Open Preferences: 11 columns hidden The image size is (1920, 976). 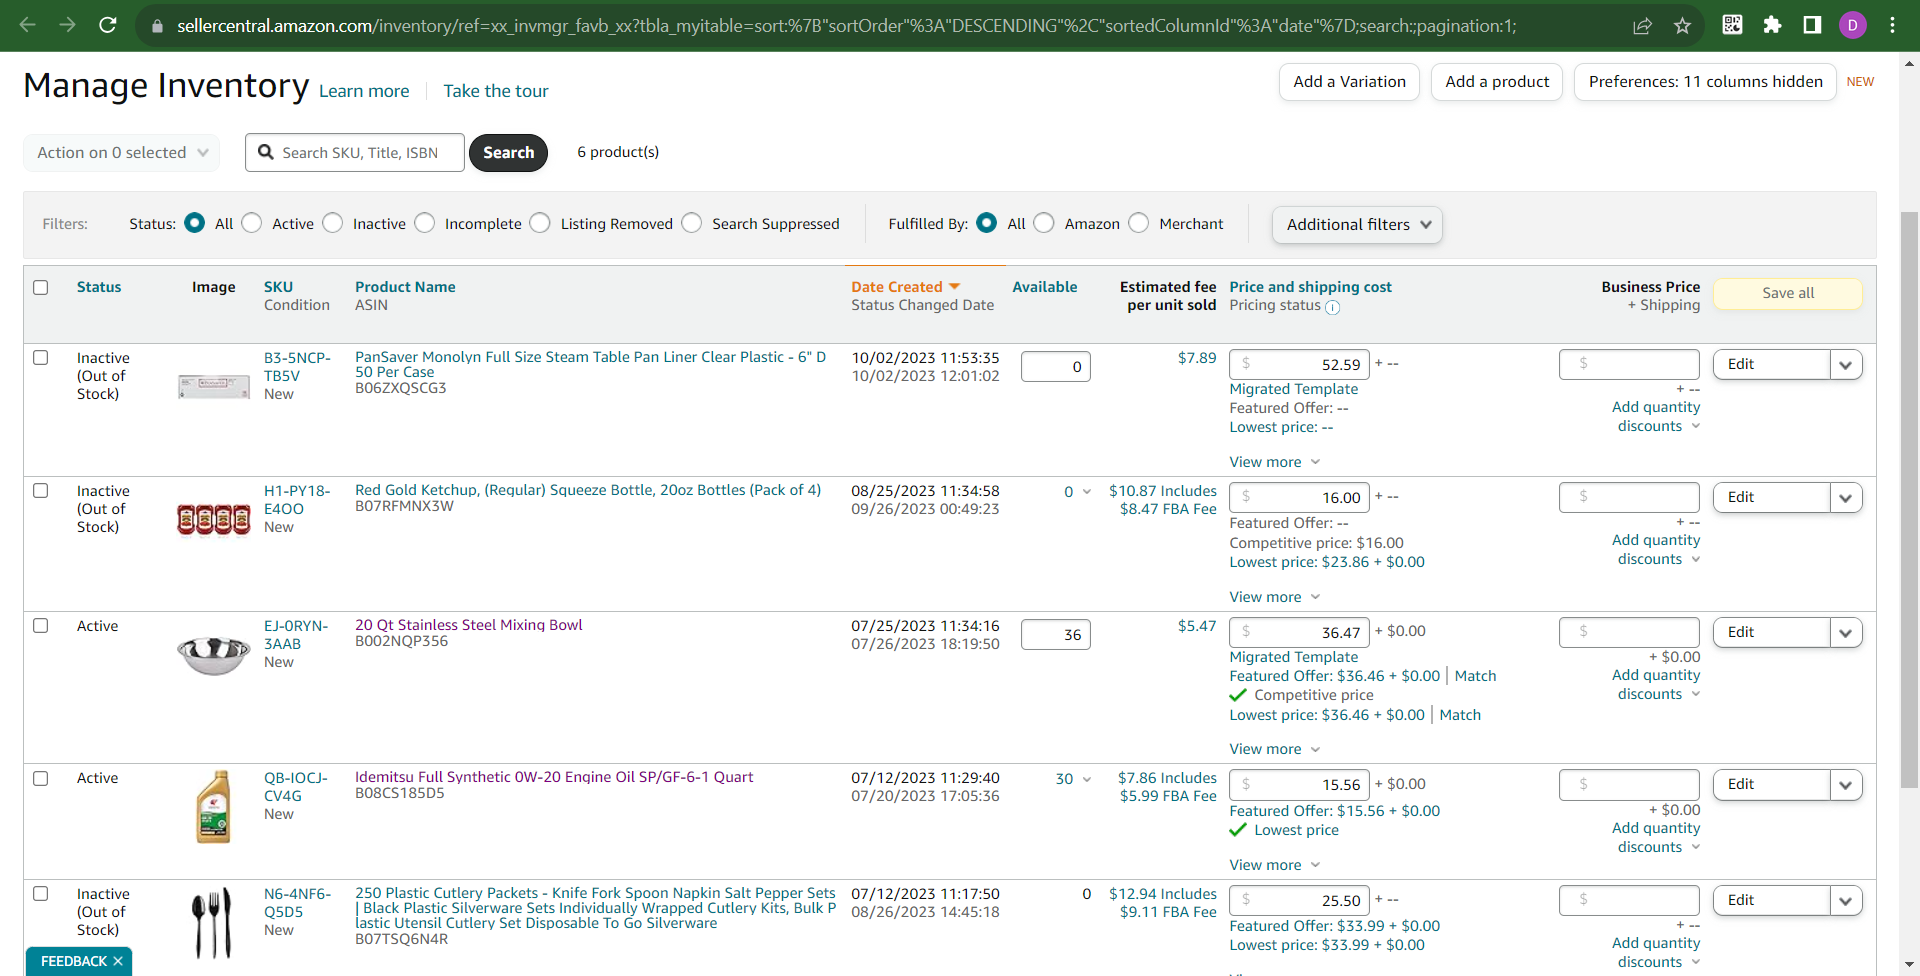[x=1705, y=82]
